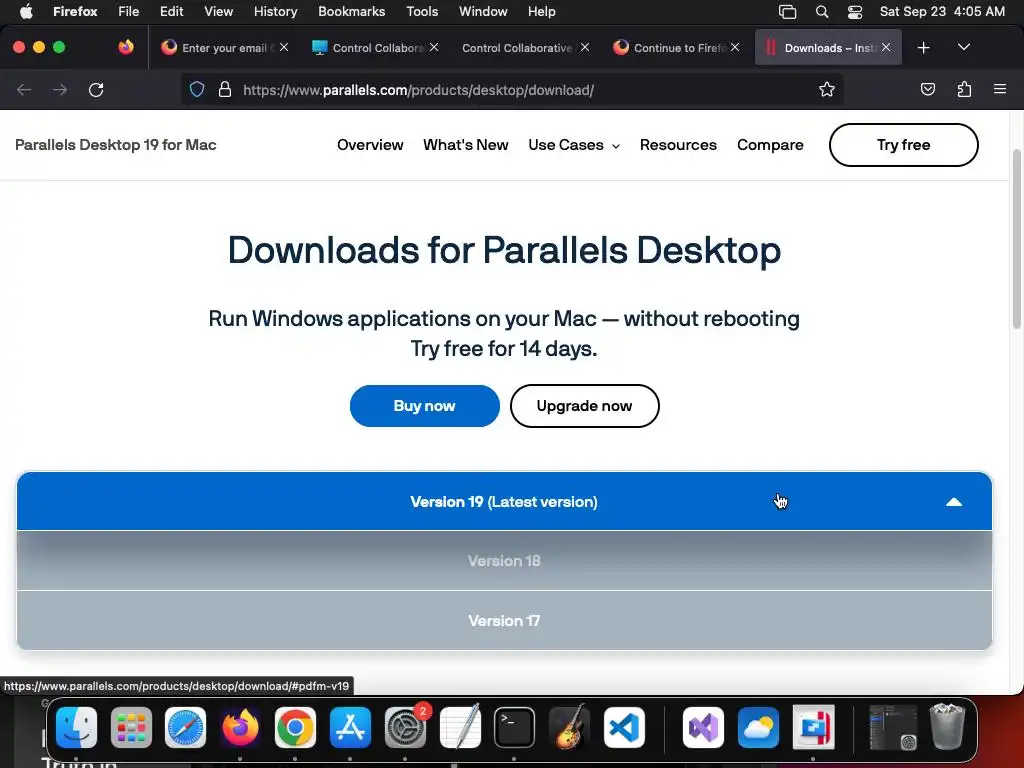
Task: Open Google Chrome from the dock
Action: point(295,727)
